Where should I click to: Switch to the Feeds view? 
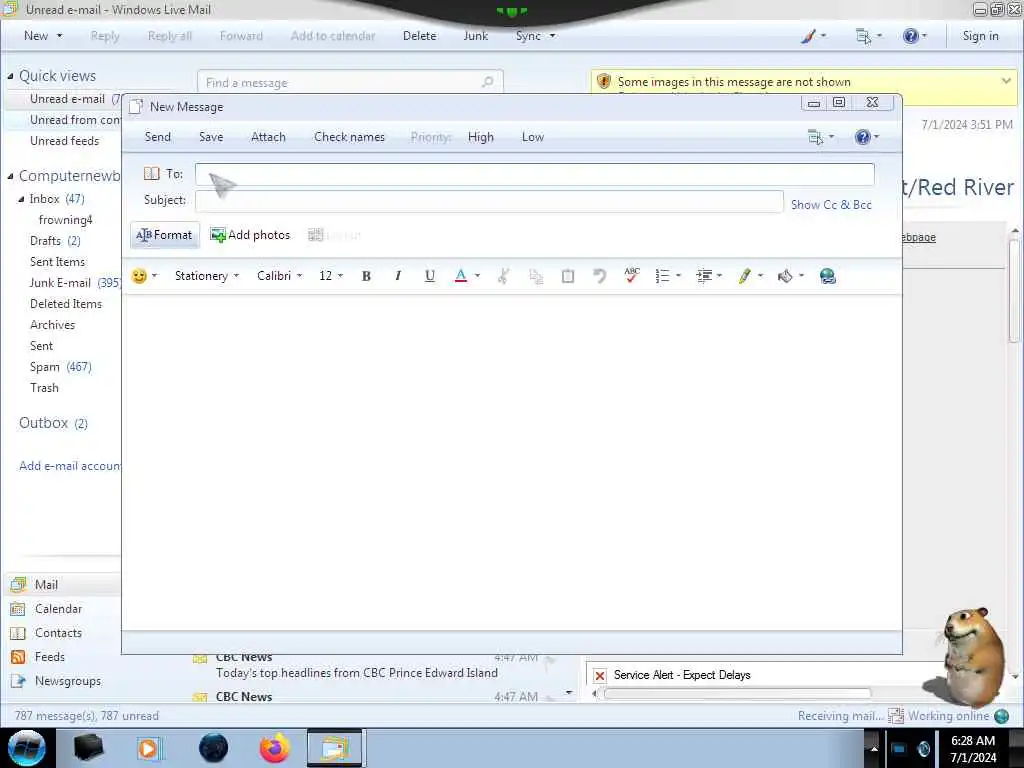50,657
